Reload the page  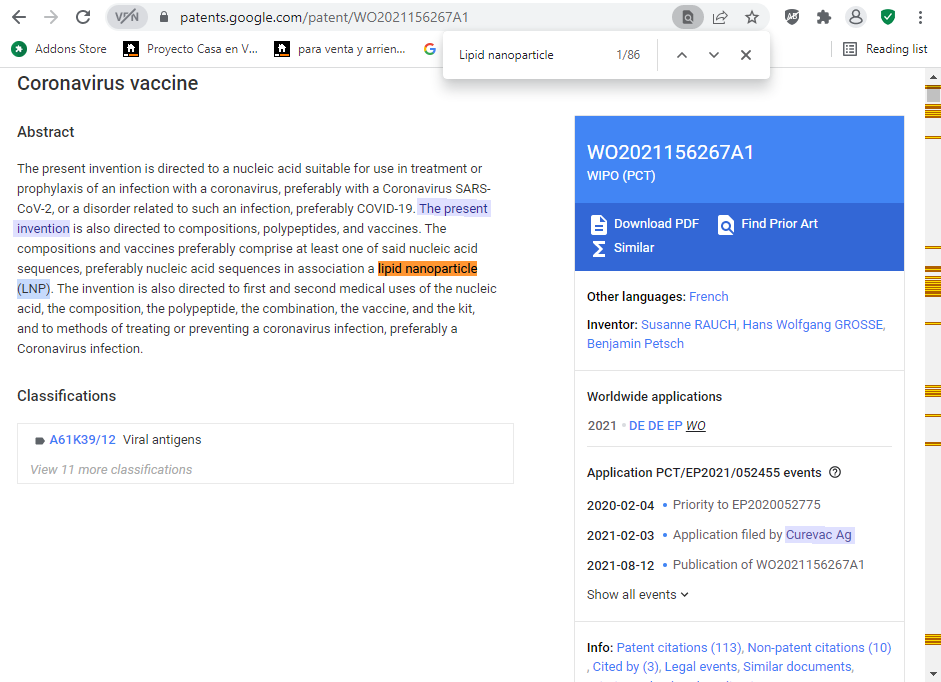click(83, 17)
